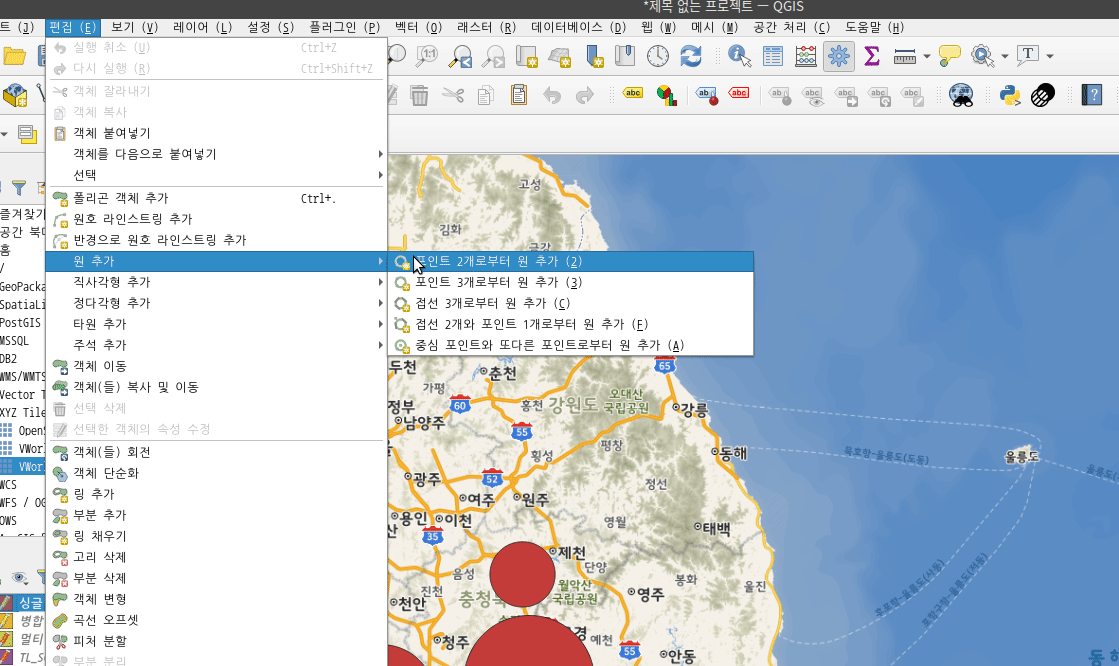Select 접선 2개와 포인트 1개로부터 원 추가
The height and width of the screenshot is (666, 1119).
click(570, 324)
